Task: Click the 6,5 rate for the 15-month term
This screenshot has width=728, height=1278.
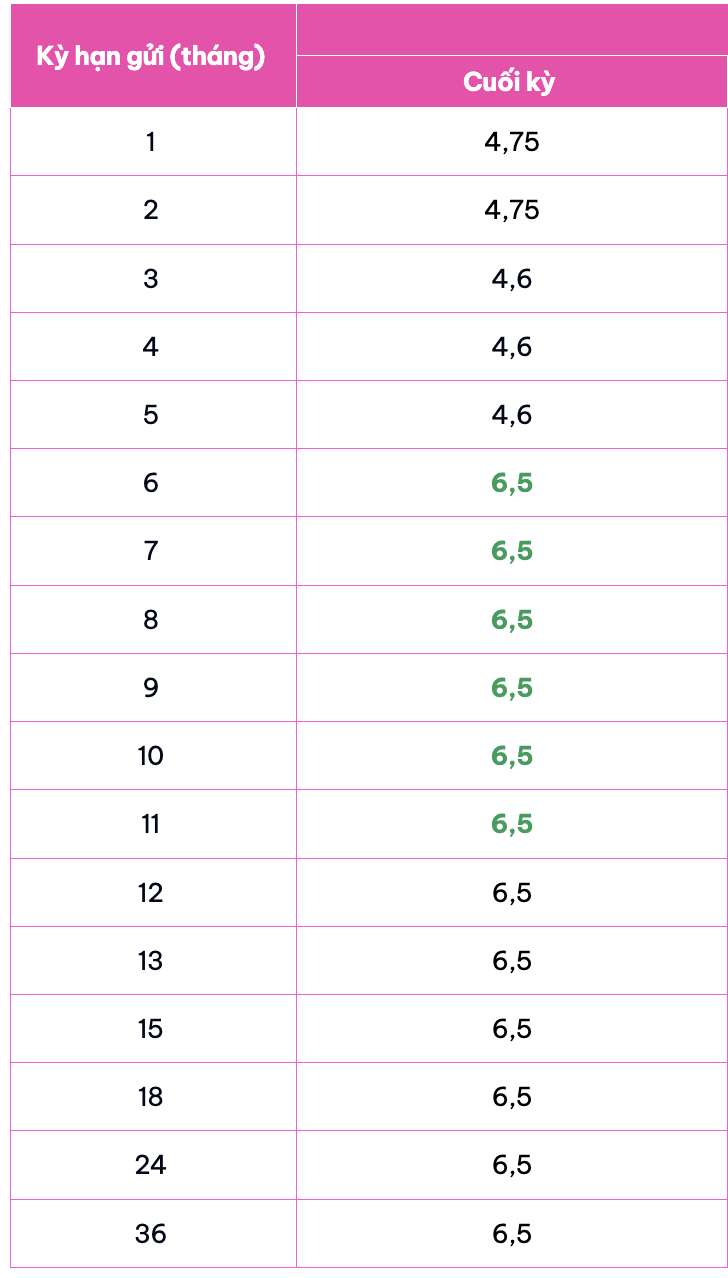Action: pyautogui.click(x=511, y=1029)
